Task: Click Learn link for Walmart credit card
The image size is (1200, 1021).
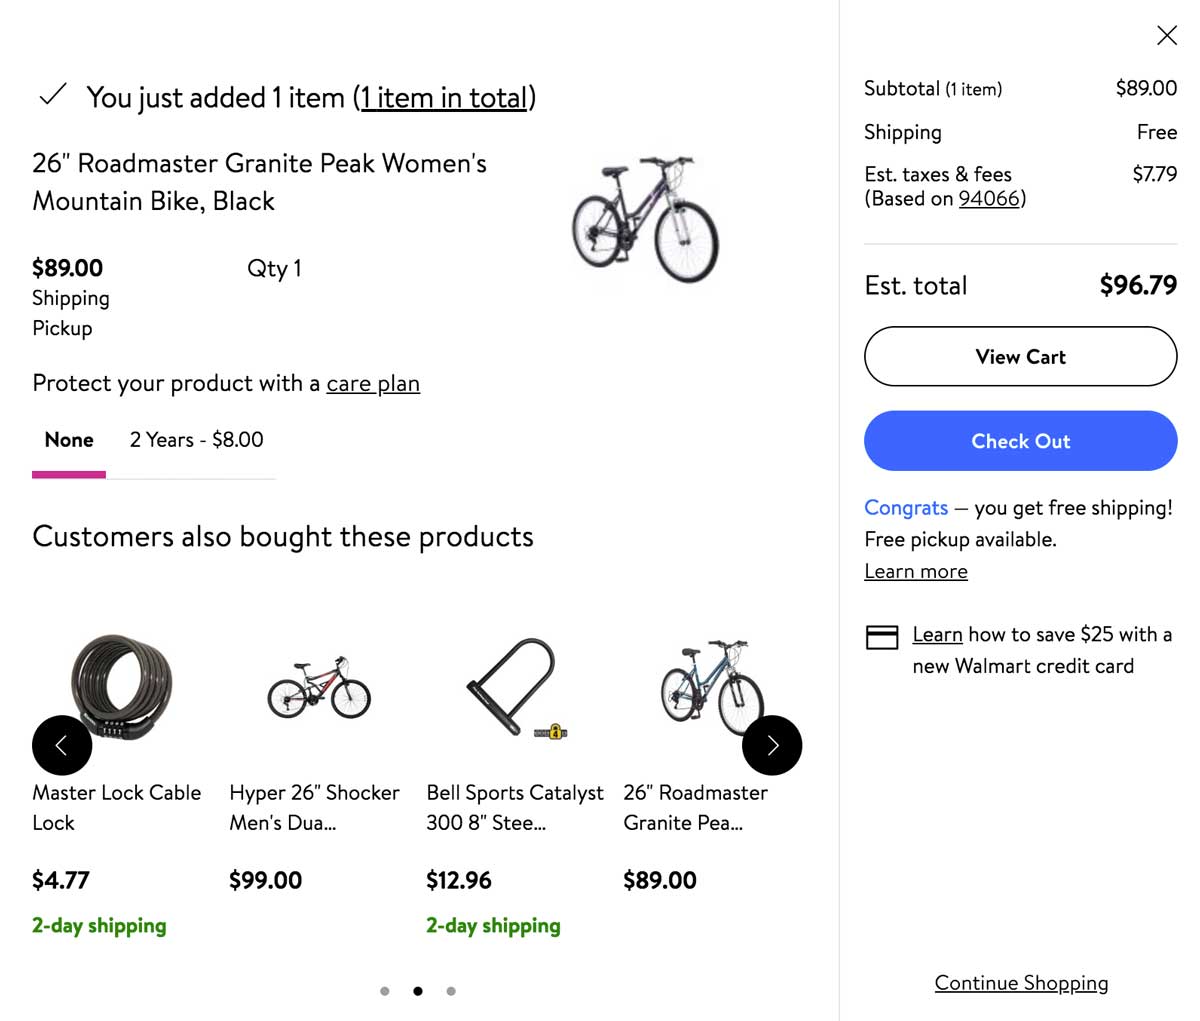Action: (937, 635)
